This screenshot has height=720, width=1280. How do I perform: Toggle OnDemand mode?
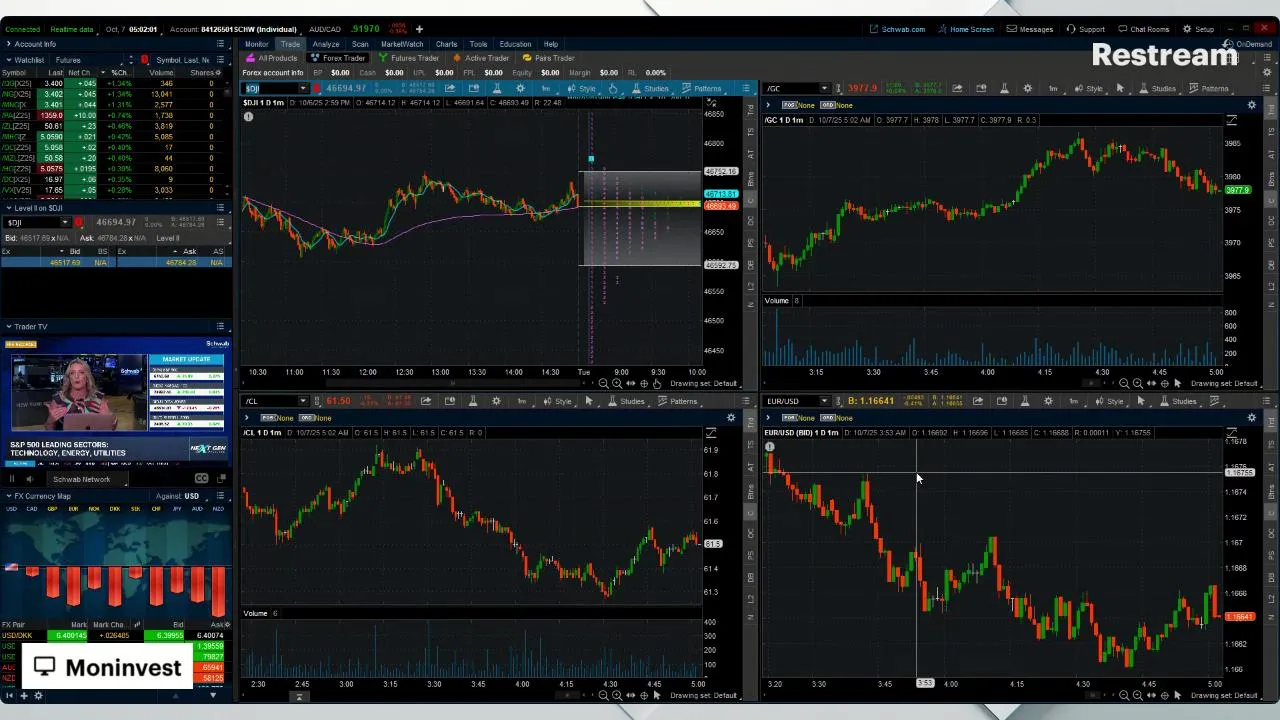[x=1247, y=44]
